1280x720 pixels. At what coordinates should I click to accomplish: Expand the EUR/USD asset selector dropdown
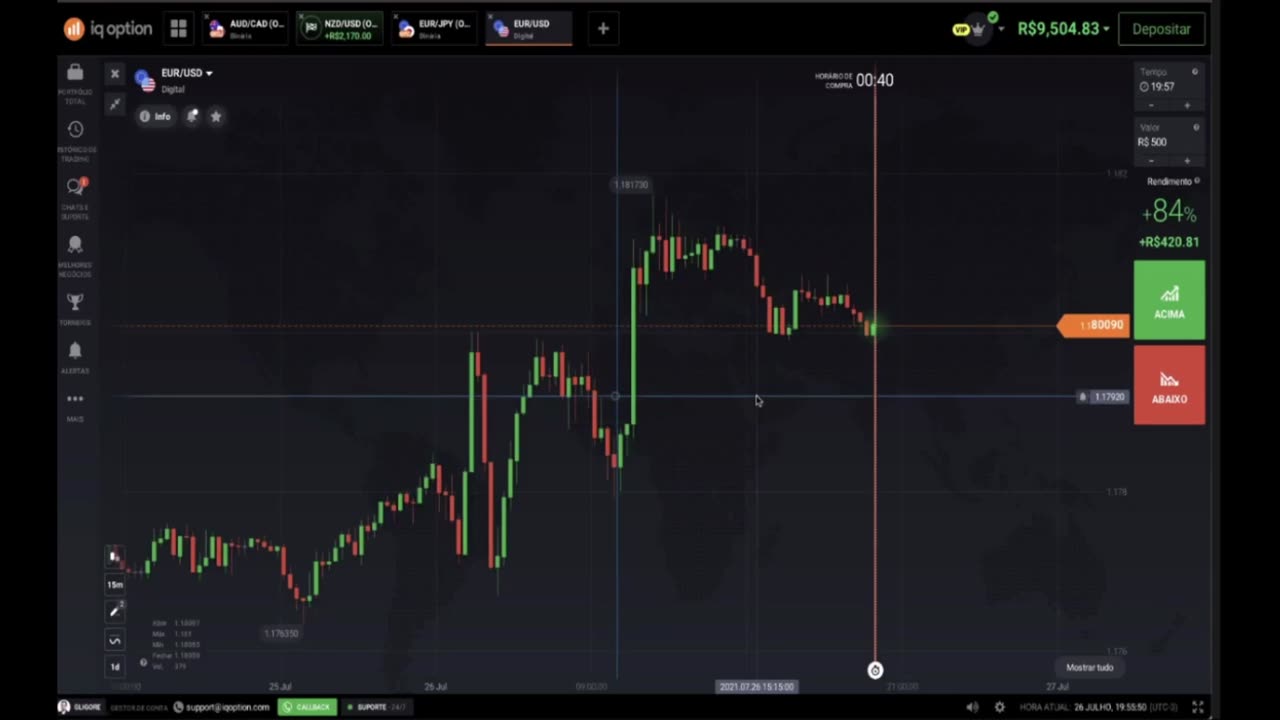click(x=187, y=73)
